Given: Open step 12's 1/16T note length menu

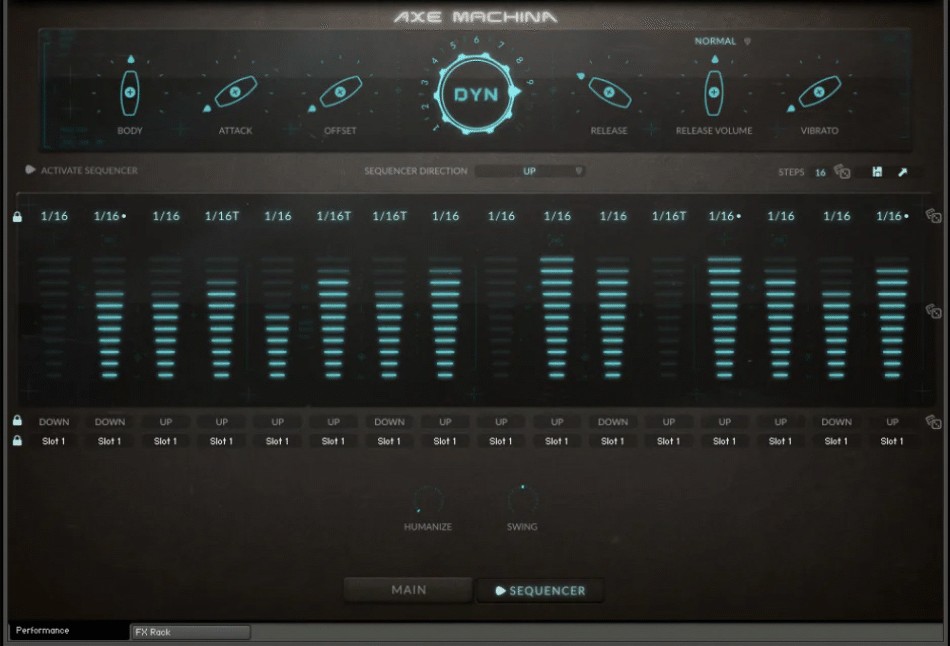Looking at the screenshot, I should click(x=669, y=216).
